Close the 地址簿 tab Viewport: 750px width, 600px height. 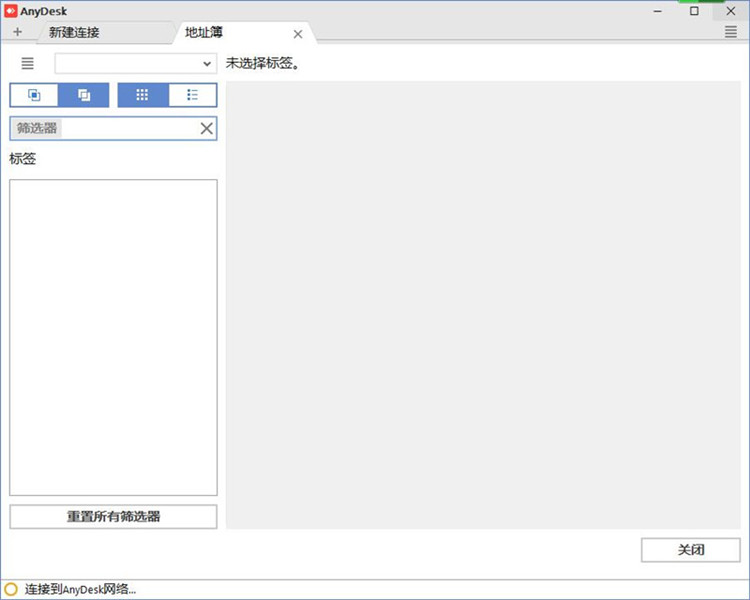[x=298, y=34]
